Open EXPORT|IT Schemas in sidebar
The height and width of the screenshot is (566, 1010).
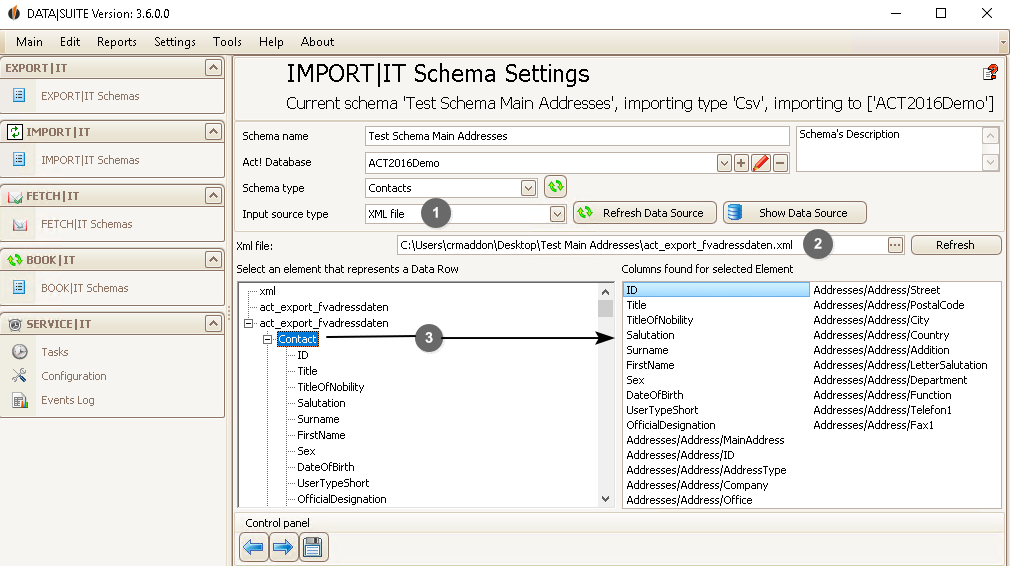[x=90, y=96]
